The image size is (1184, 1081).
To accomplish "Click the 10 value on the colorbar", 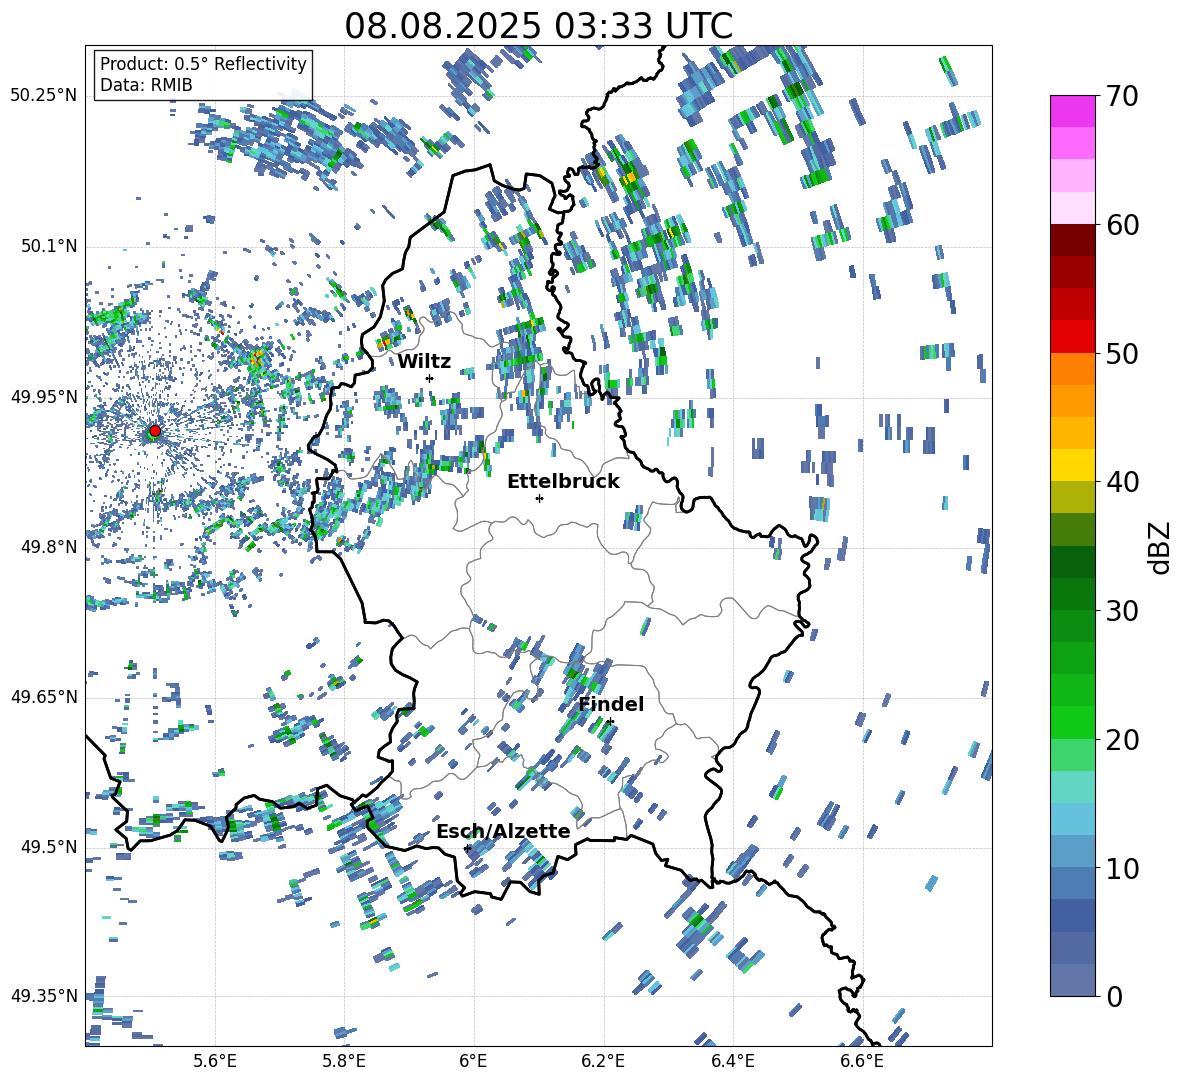I will pos(1121,868).
